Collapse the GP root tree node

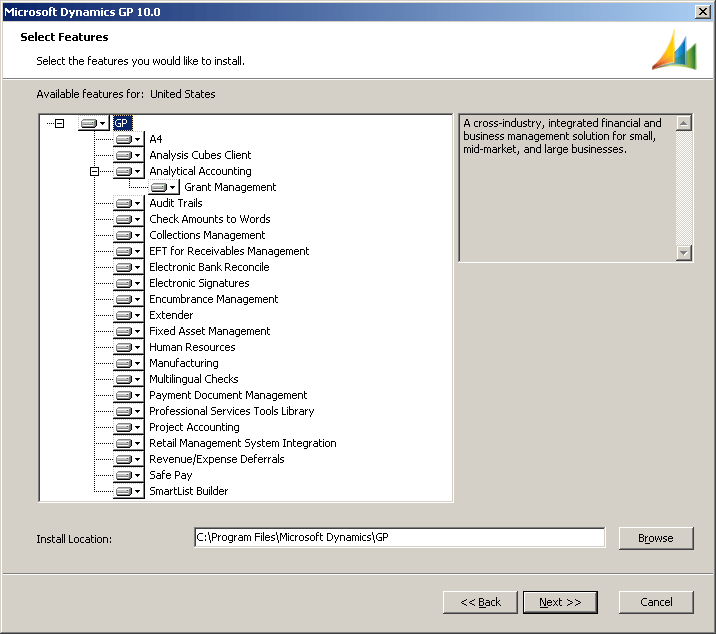pos(59,123)
